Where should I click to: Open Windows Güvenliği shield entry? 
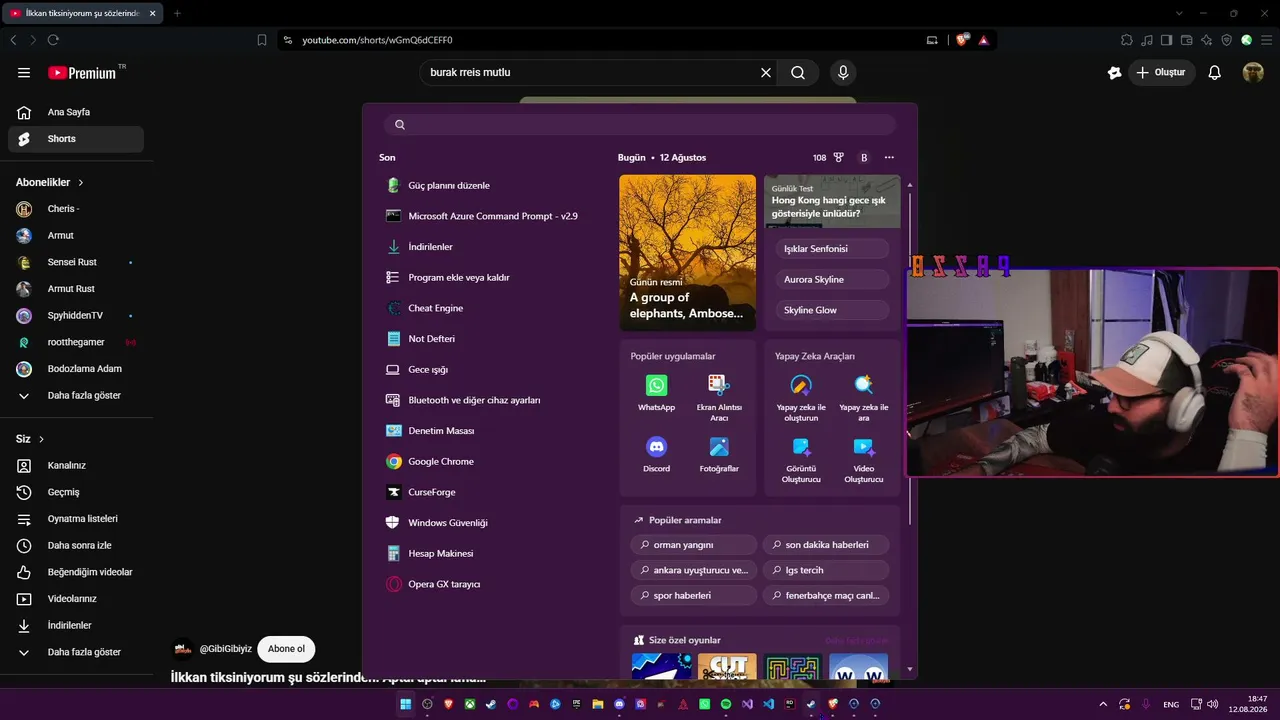[x=447, y=523]
